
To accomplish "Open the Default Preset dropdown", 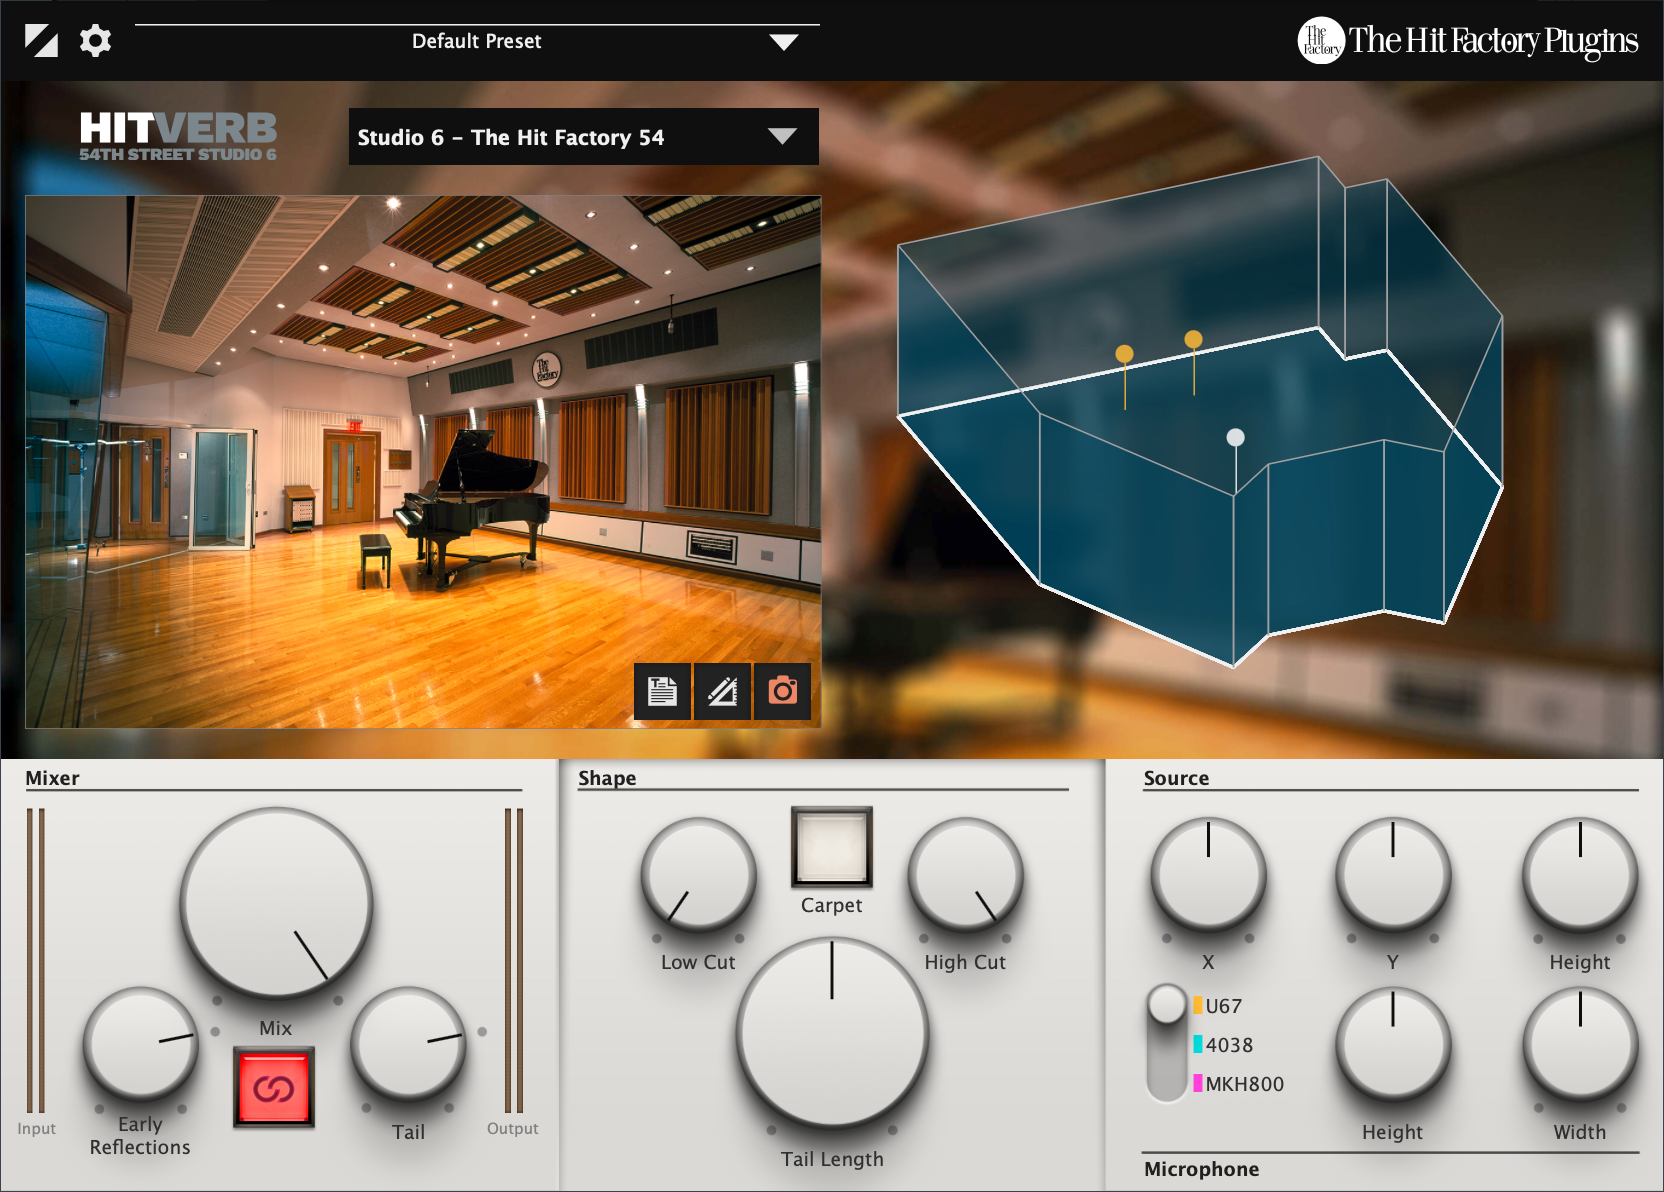I will 476,41.
